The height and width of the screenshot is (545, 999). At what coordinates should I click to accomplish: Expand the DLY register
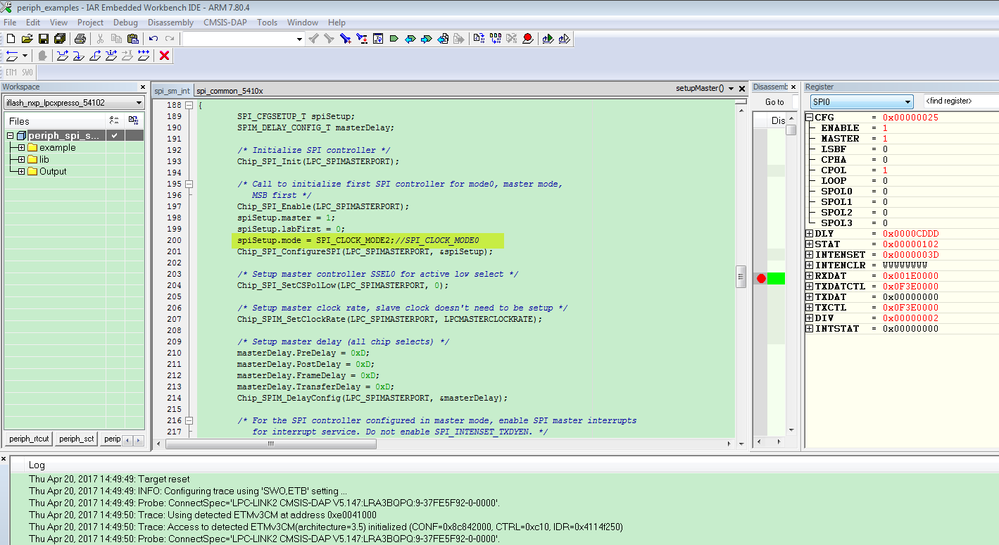coord(809,234)
